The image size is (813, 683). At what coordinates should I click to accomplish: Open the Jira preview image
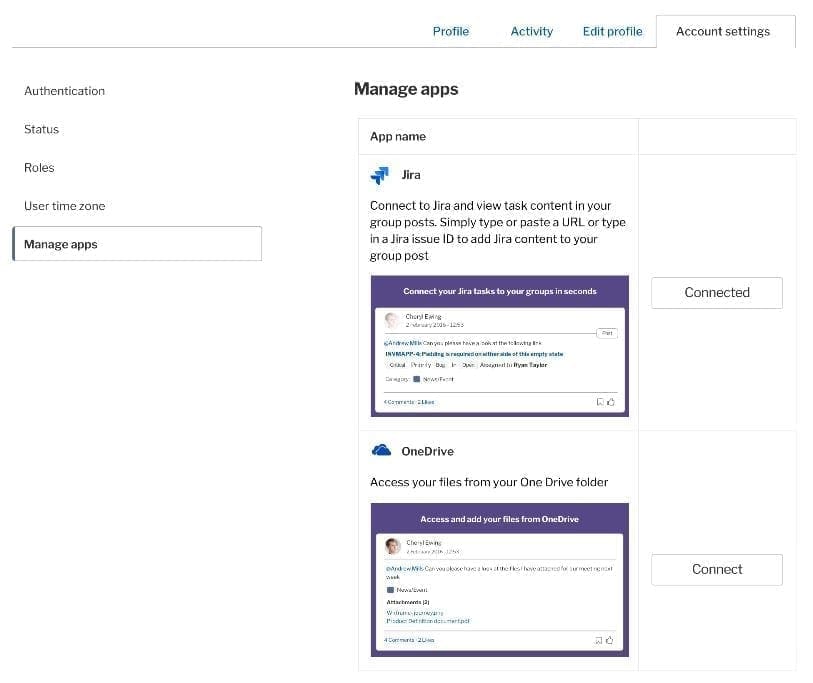click(499, 346)
